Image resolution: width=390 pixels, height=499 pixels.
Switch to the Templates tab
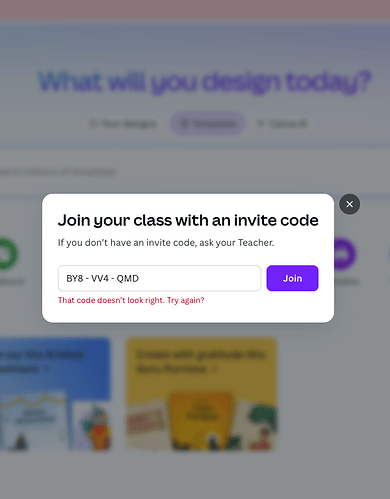coord(208,124)
